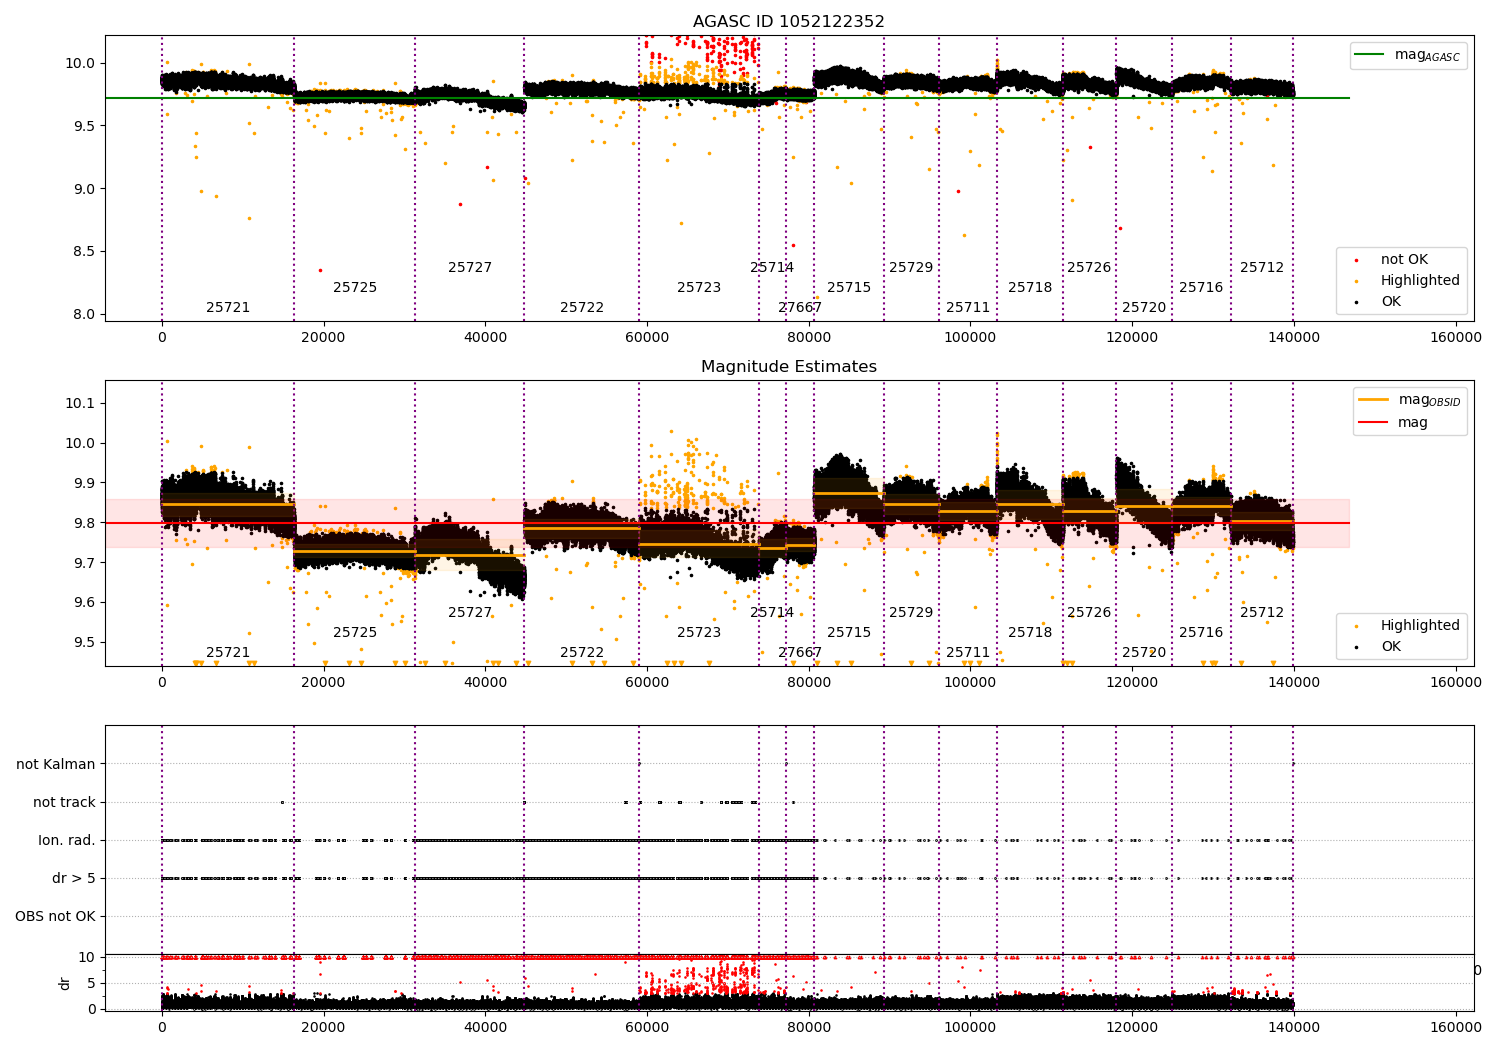Viewport: 1500px width, 1050px height.
Task: Click 60000 tick label under Magnitude Estimates plot
Action: (647, 683)
